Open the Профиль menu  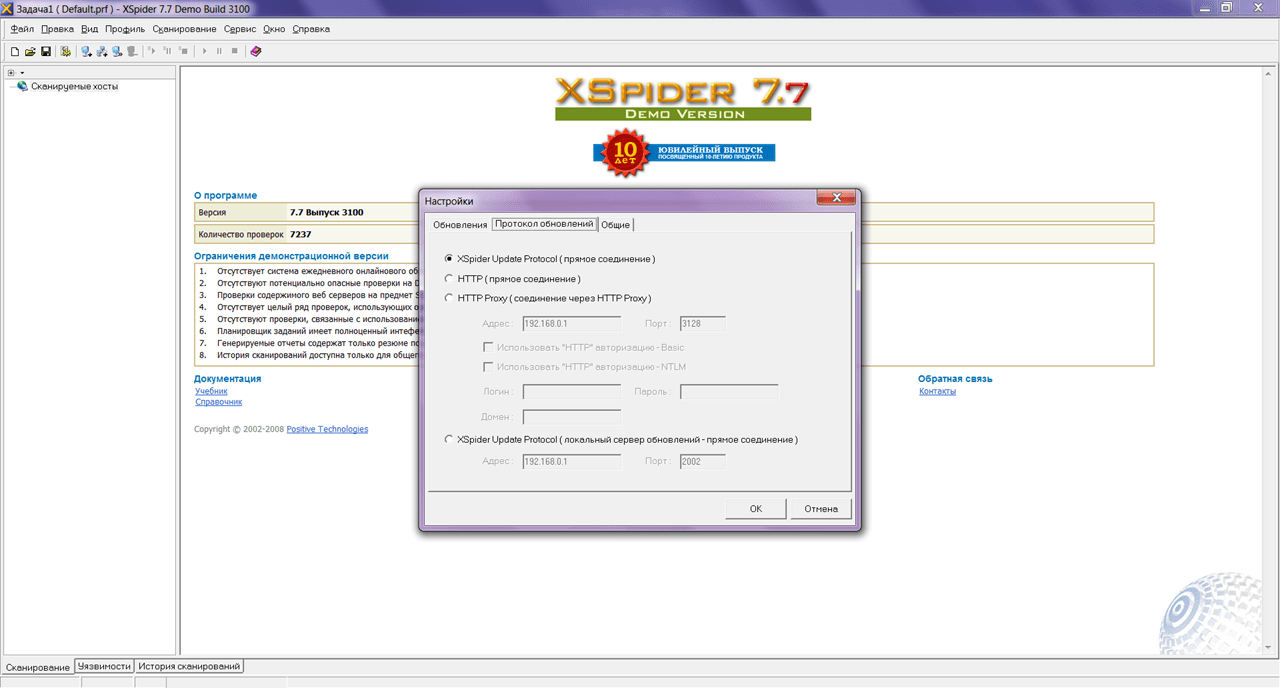[x=125, y=29]
